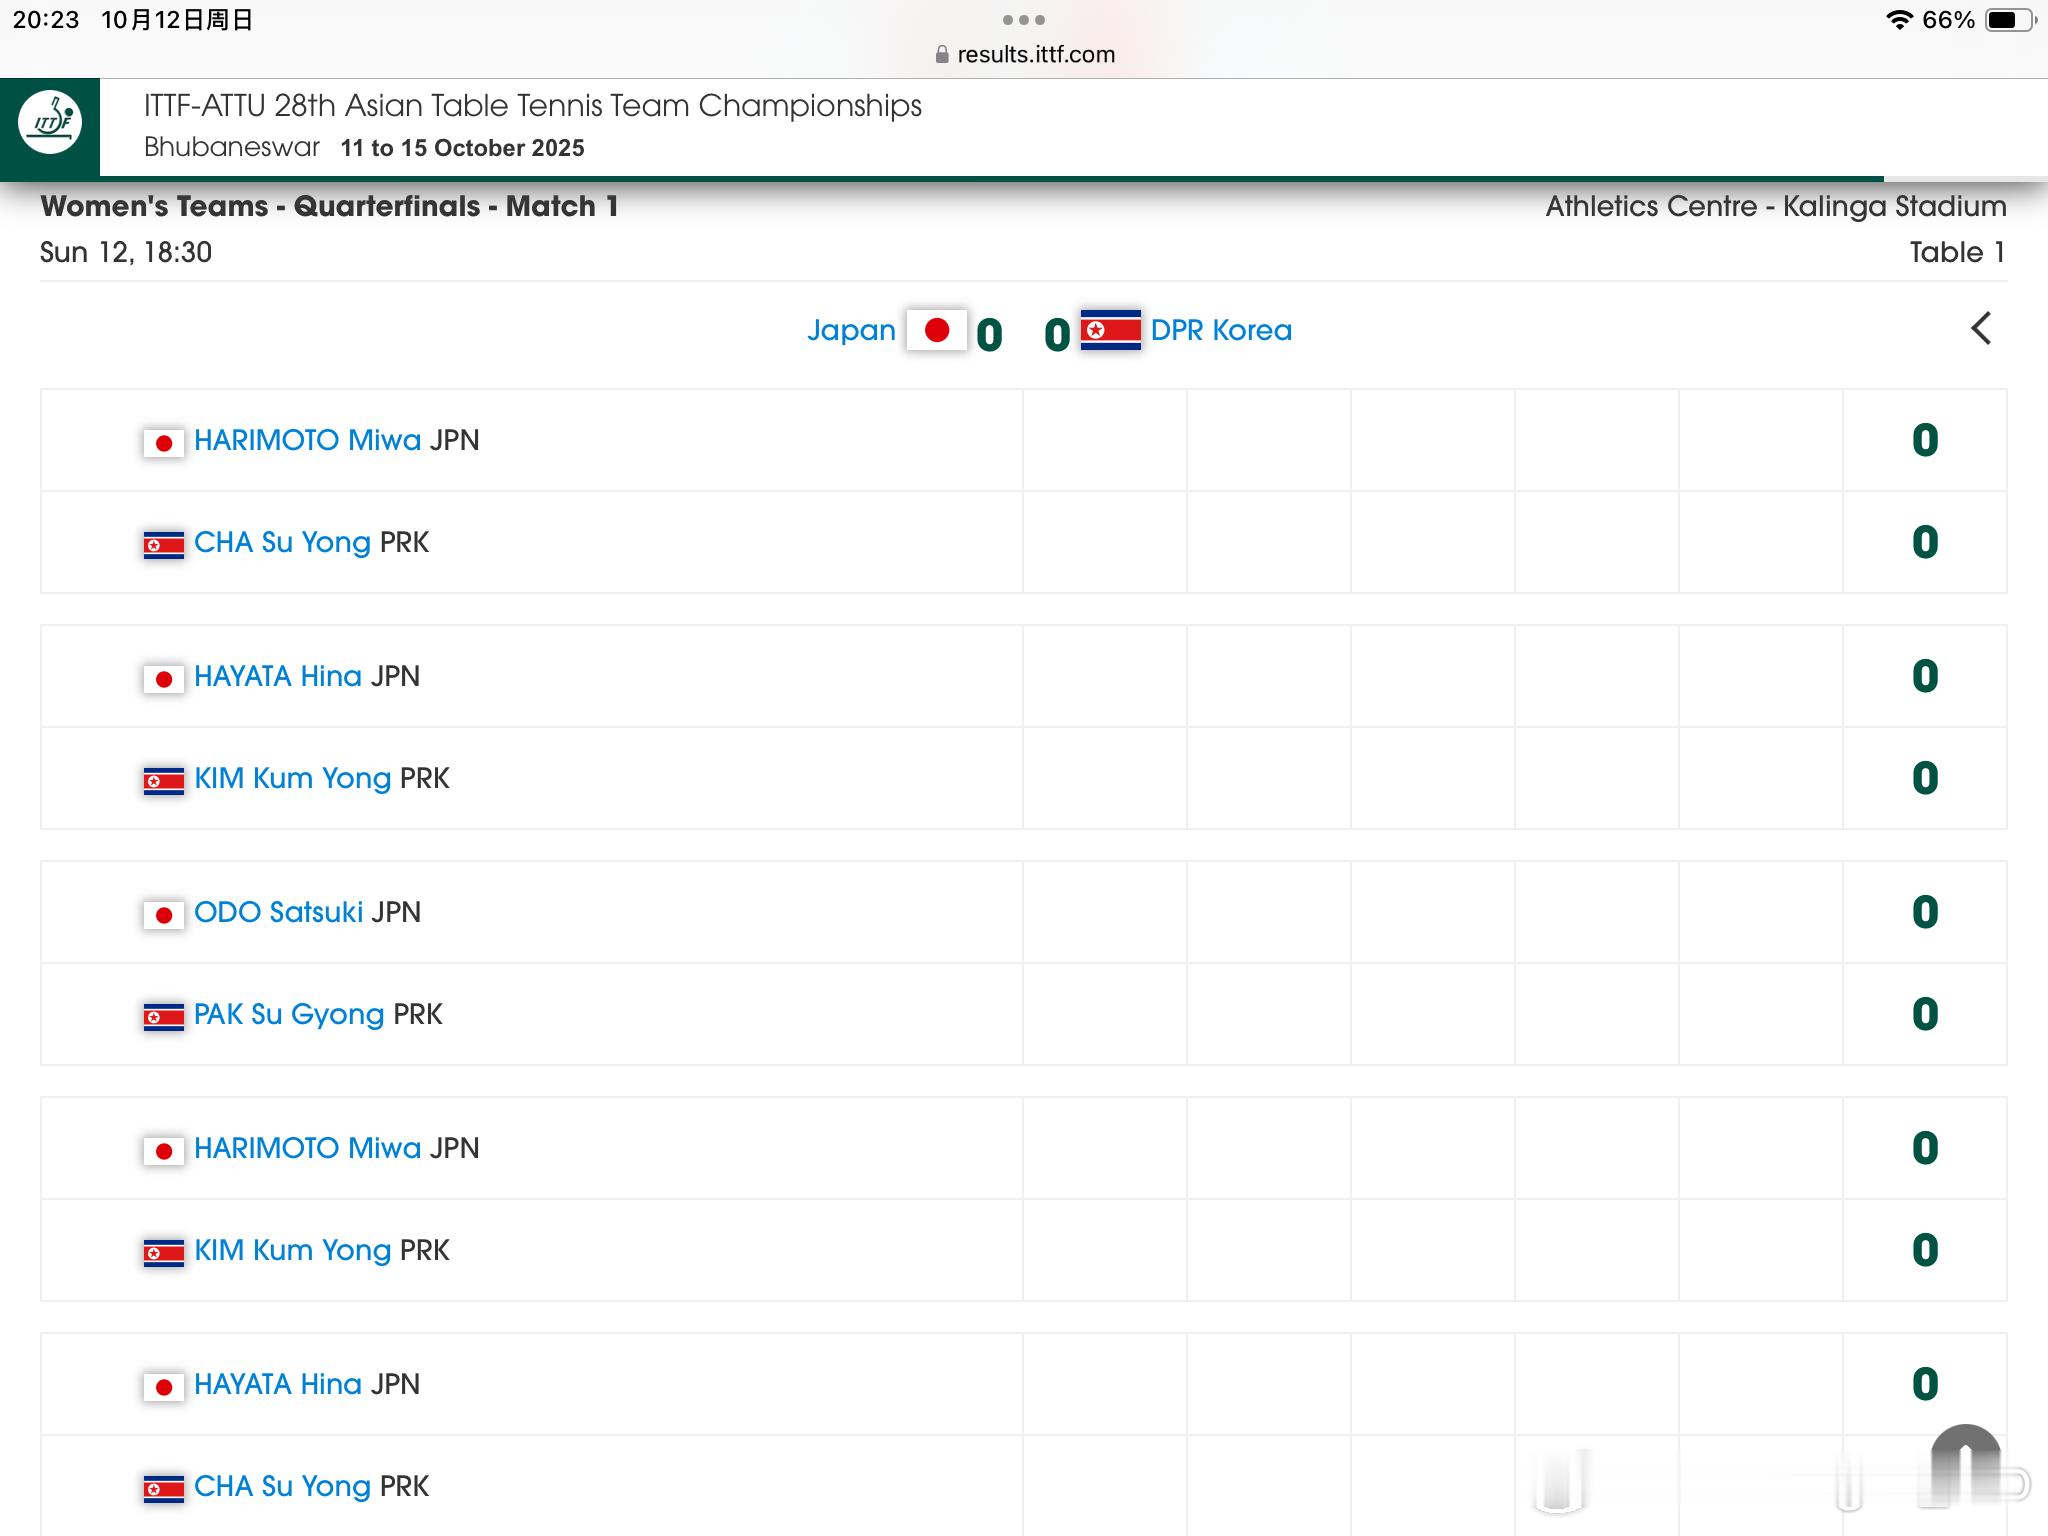
Task: Tap the Japan flag in match header
Action: tap(936, 330)
